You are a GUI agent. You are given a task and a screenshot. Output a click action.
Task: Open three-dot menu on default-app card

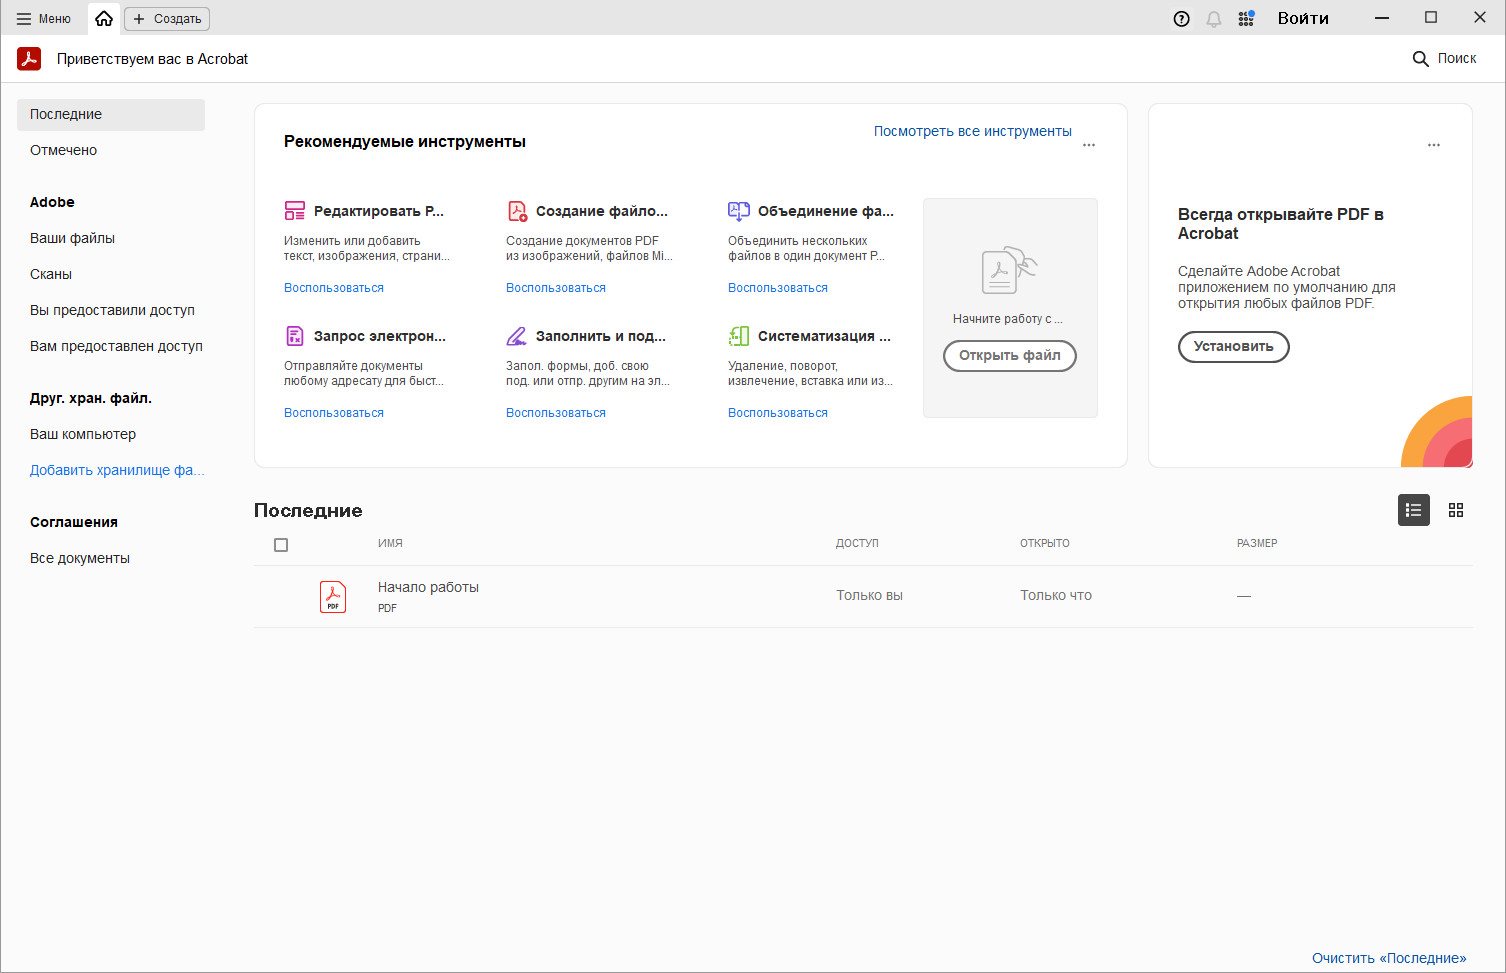[x=1433, y=145]
